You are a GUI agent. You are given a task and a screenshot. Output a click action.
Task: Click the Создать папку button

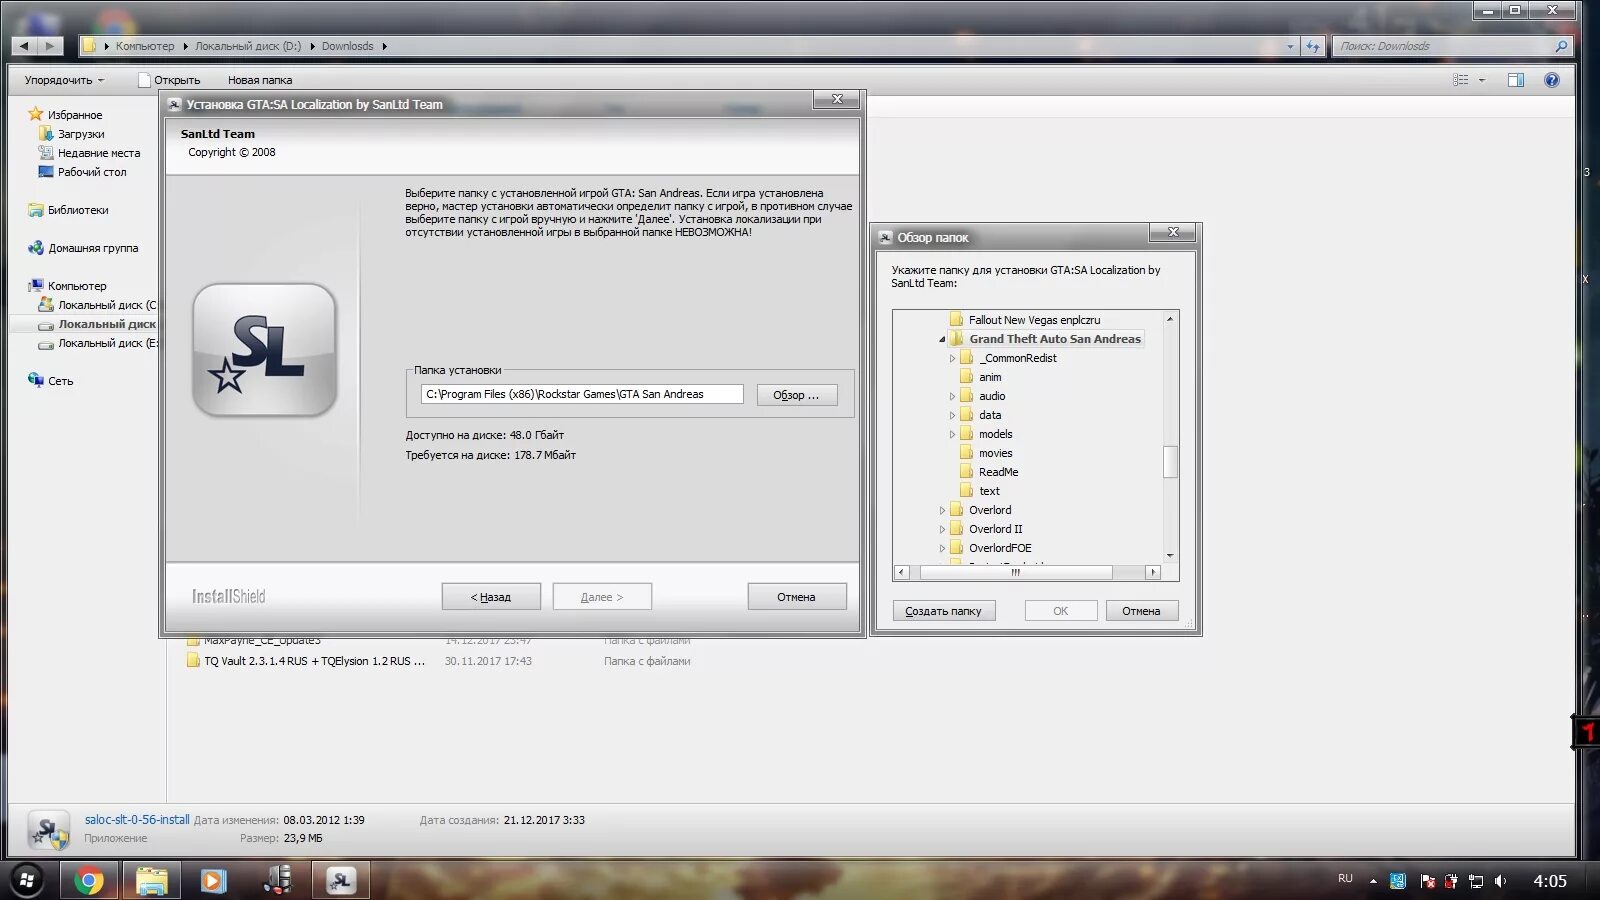click(943, 611)
